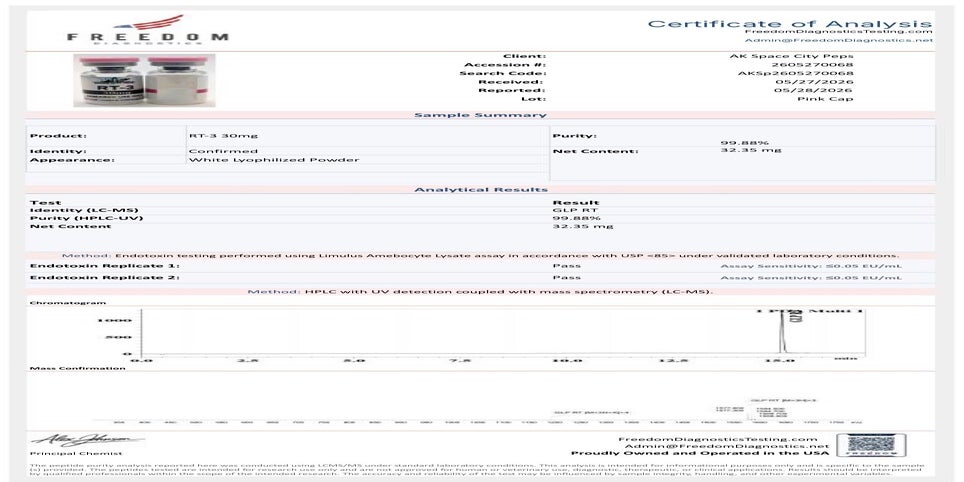This screenshot has width=964, height=482.
Task: Select Net Content under Analytical Results tests
Action: (x=71, y=226)
